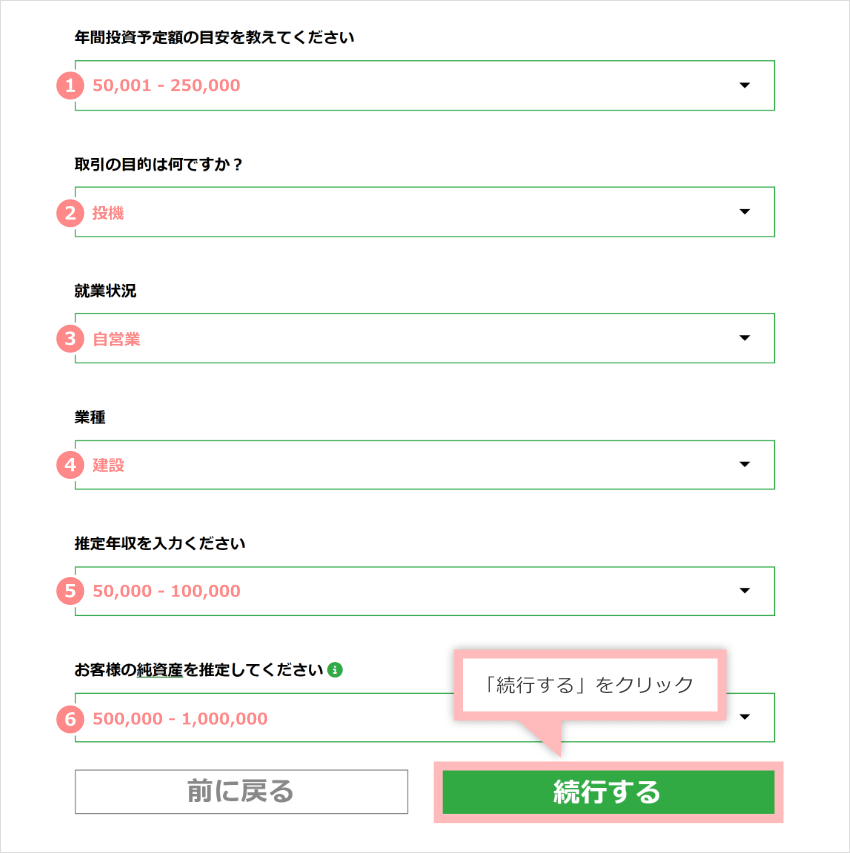Click the 「続行する」をクリック callout bubble
850x853 pixels.
[x=588, y=685]
